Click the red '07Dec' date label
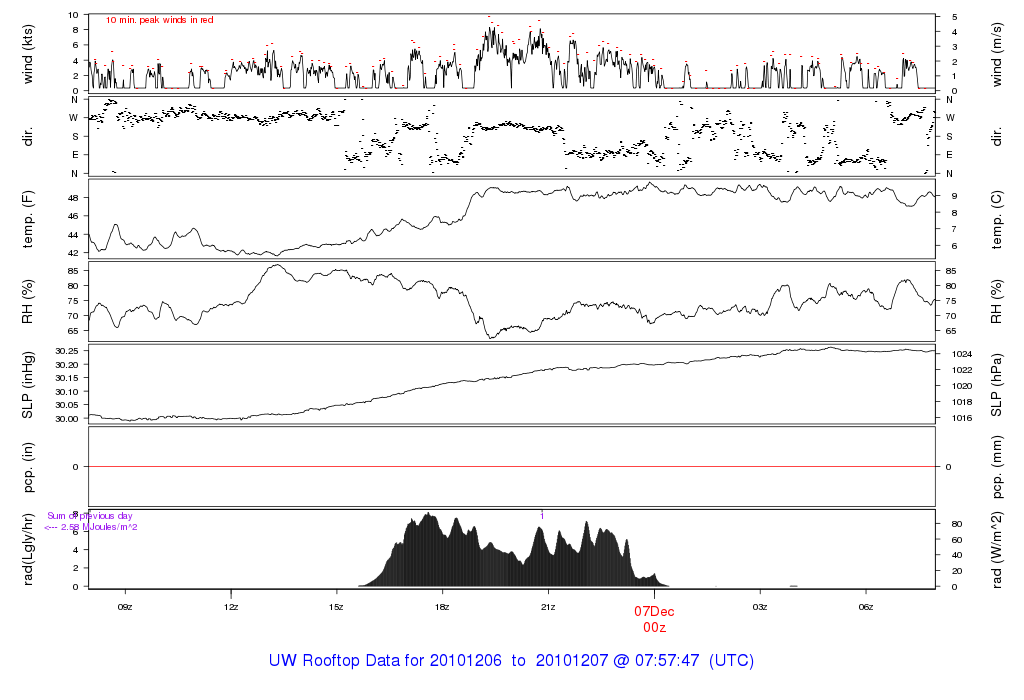This screenshot has height=700, width=1024. pyautogui.click(x=654, y=612)
